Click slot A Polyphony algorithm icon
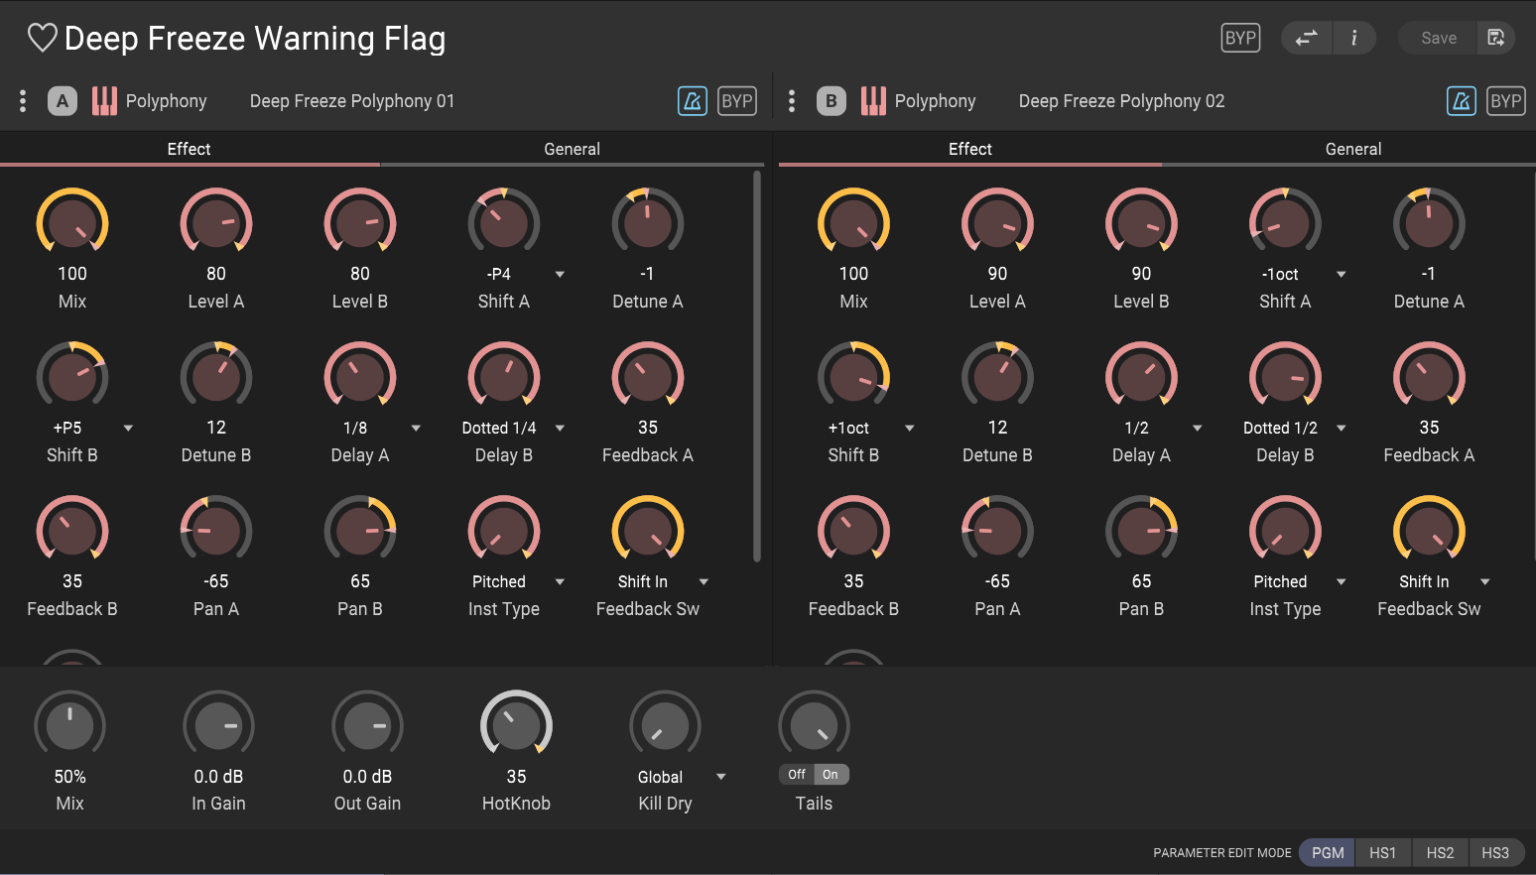The width and height of the screenshot is (1536, 875). 104,101
